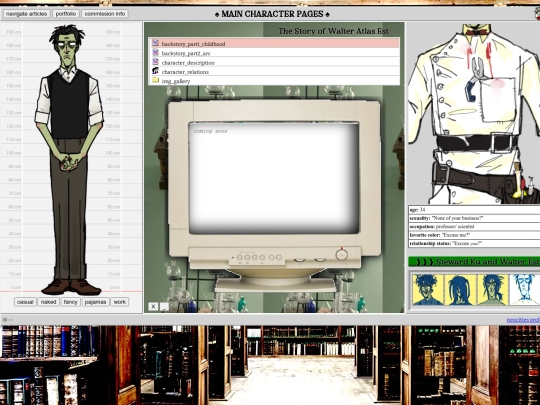Select img_gallery row text
Screen dimensions: 540x405
click(x=176, y=81)
